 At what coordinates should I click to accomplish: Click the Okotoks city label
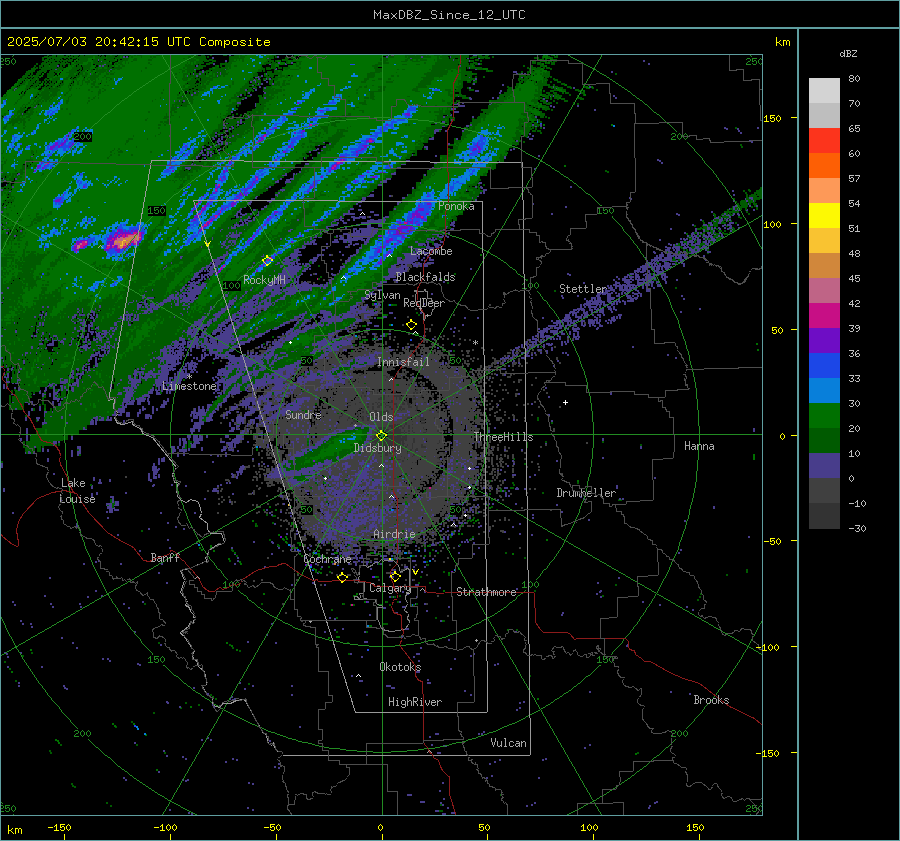tap(400, 667)
